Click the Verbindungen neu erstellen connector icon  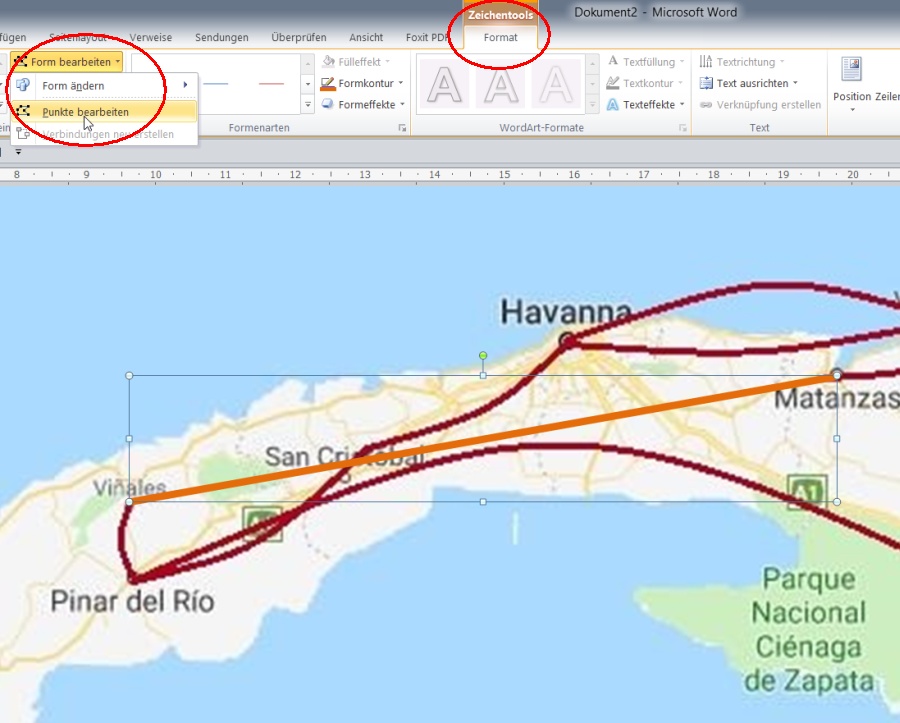[23, 134]
